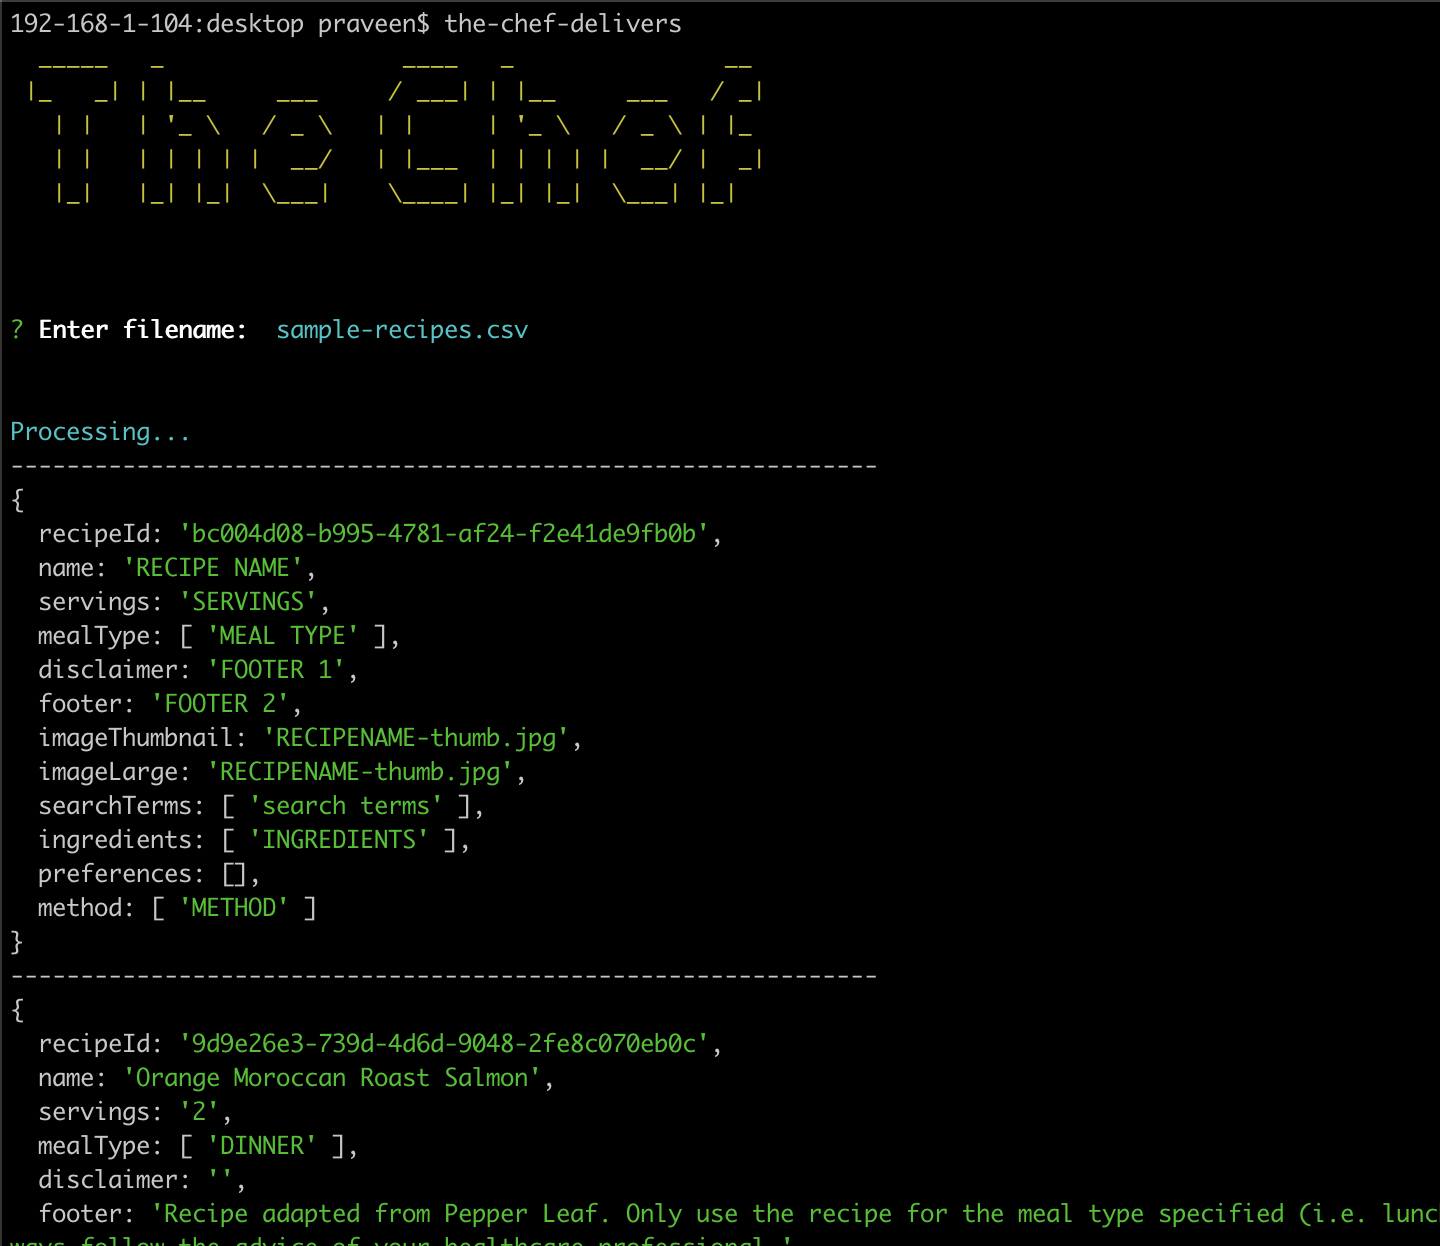This screenshot has height=1246, width=1440.
Task: Click the value 'MEAL TYPE'
Action: coord(283,636)
